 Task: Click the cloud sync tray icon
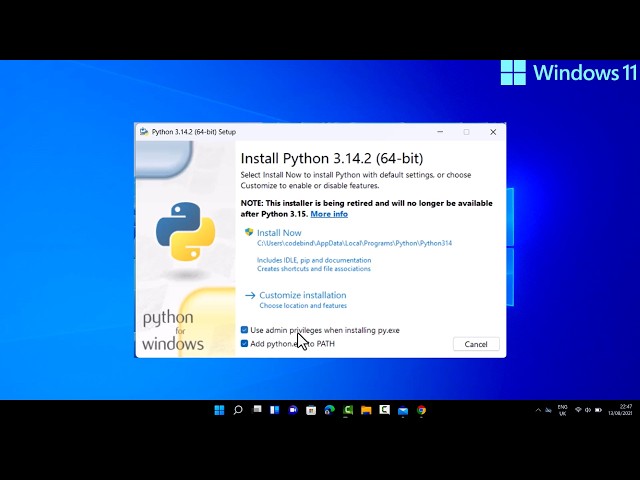coord(549,410)
